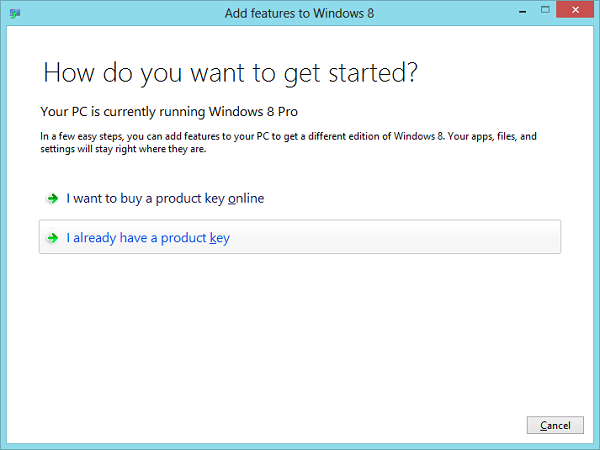This screenshot has width=600, height=450.
Task: Select 'I already have a product key'
Action: pos(148,238)
